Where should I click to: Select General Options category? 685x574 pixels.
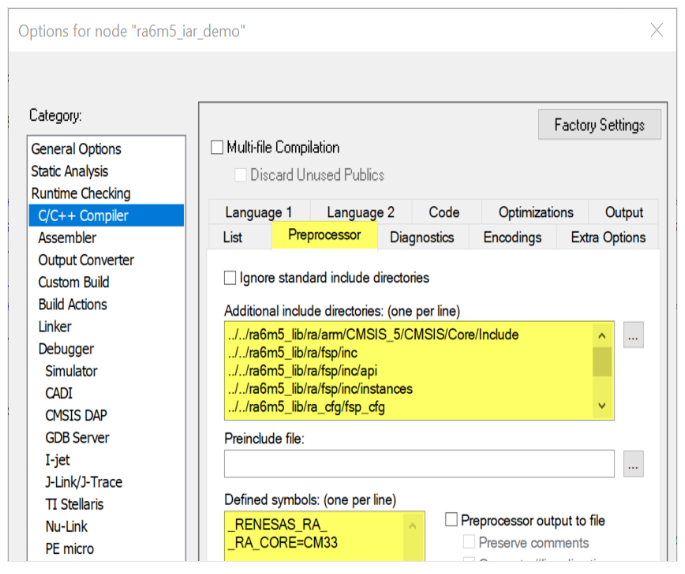76,149
